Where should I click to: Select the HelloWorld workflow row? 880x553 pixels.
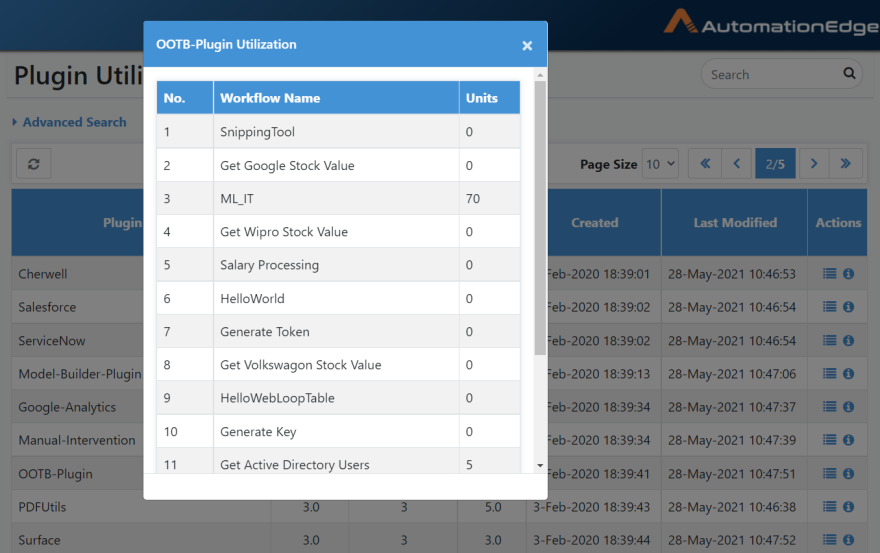click(338, 298)
